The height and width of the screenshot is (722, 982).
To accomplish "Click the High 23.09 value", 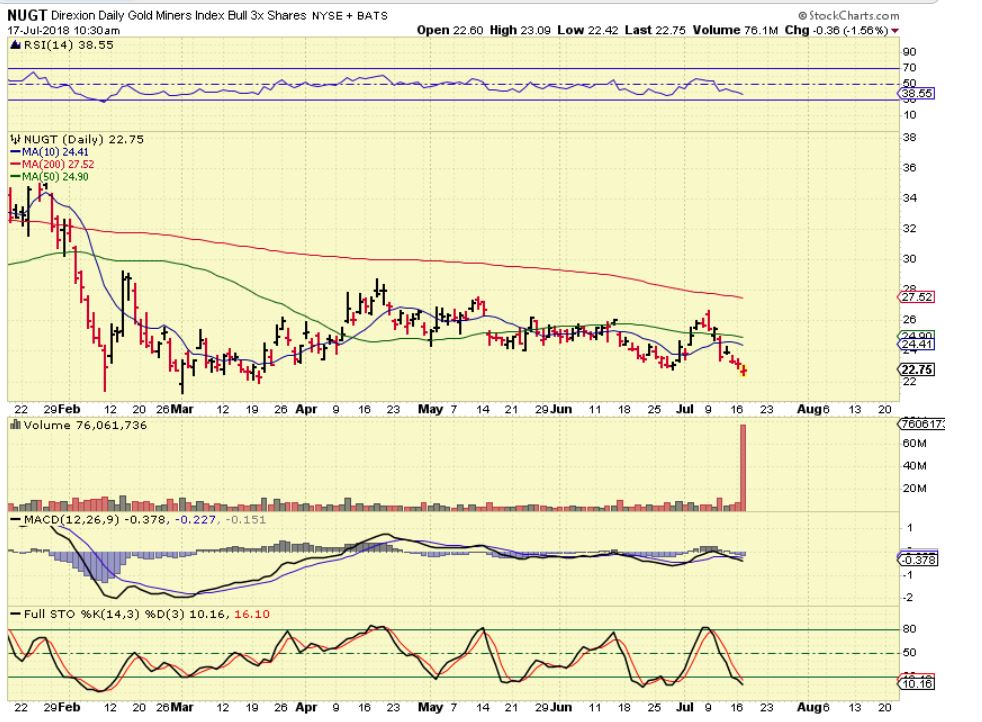I will coord(520,30).
